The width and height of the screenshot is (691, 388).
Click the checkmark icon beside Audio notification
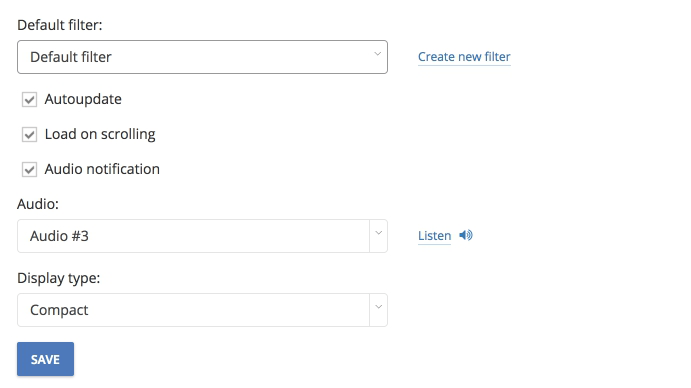[x=30, y=169]
